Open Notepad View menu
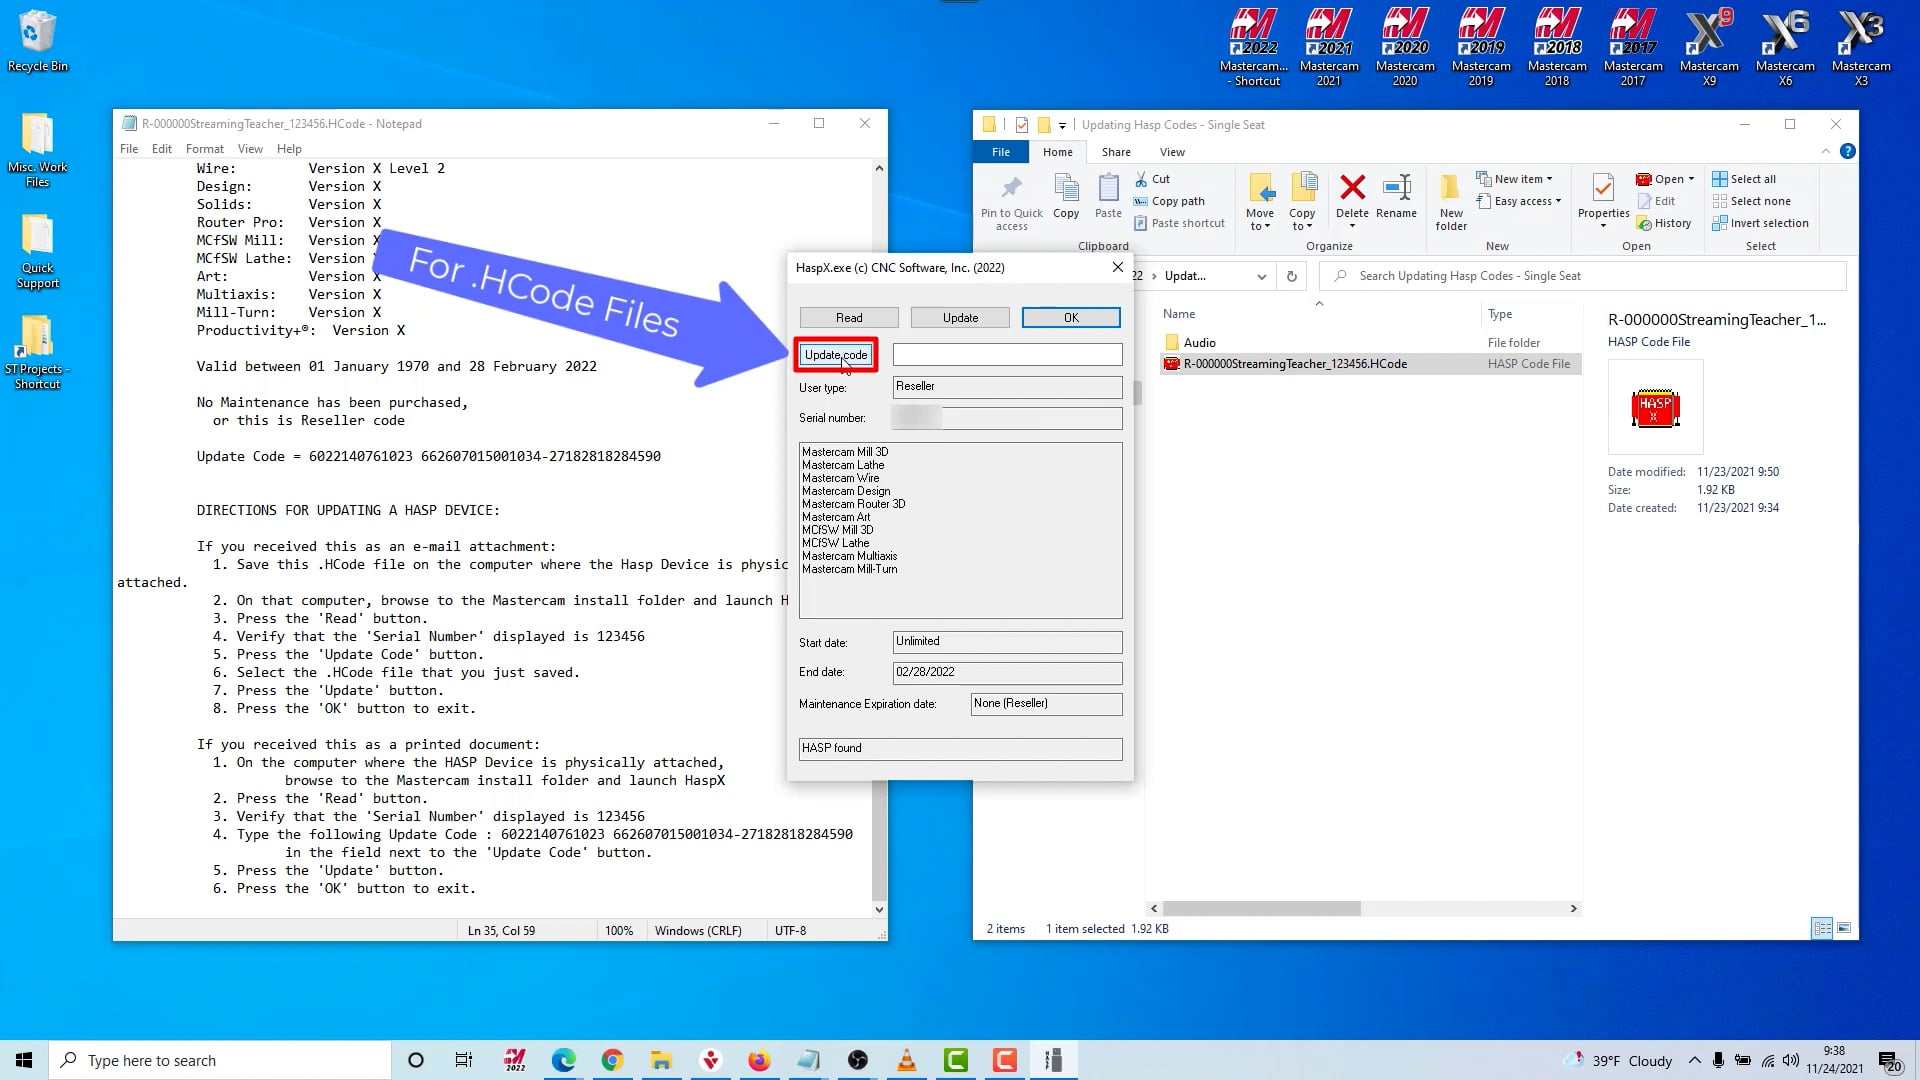Image resolution: width=1920 pixels, height=1080 pixels. point(250,149)
